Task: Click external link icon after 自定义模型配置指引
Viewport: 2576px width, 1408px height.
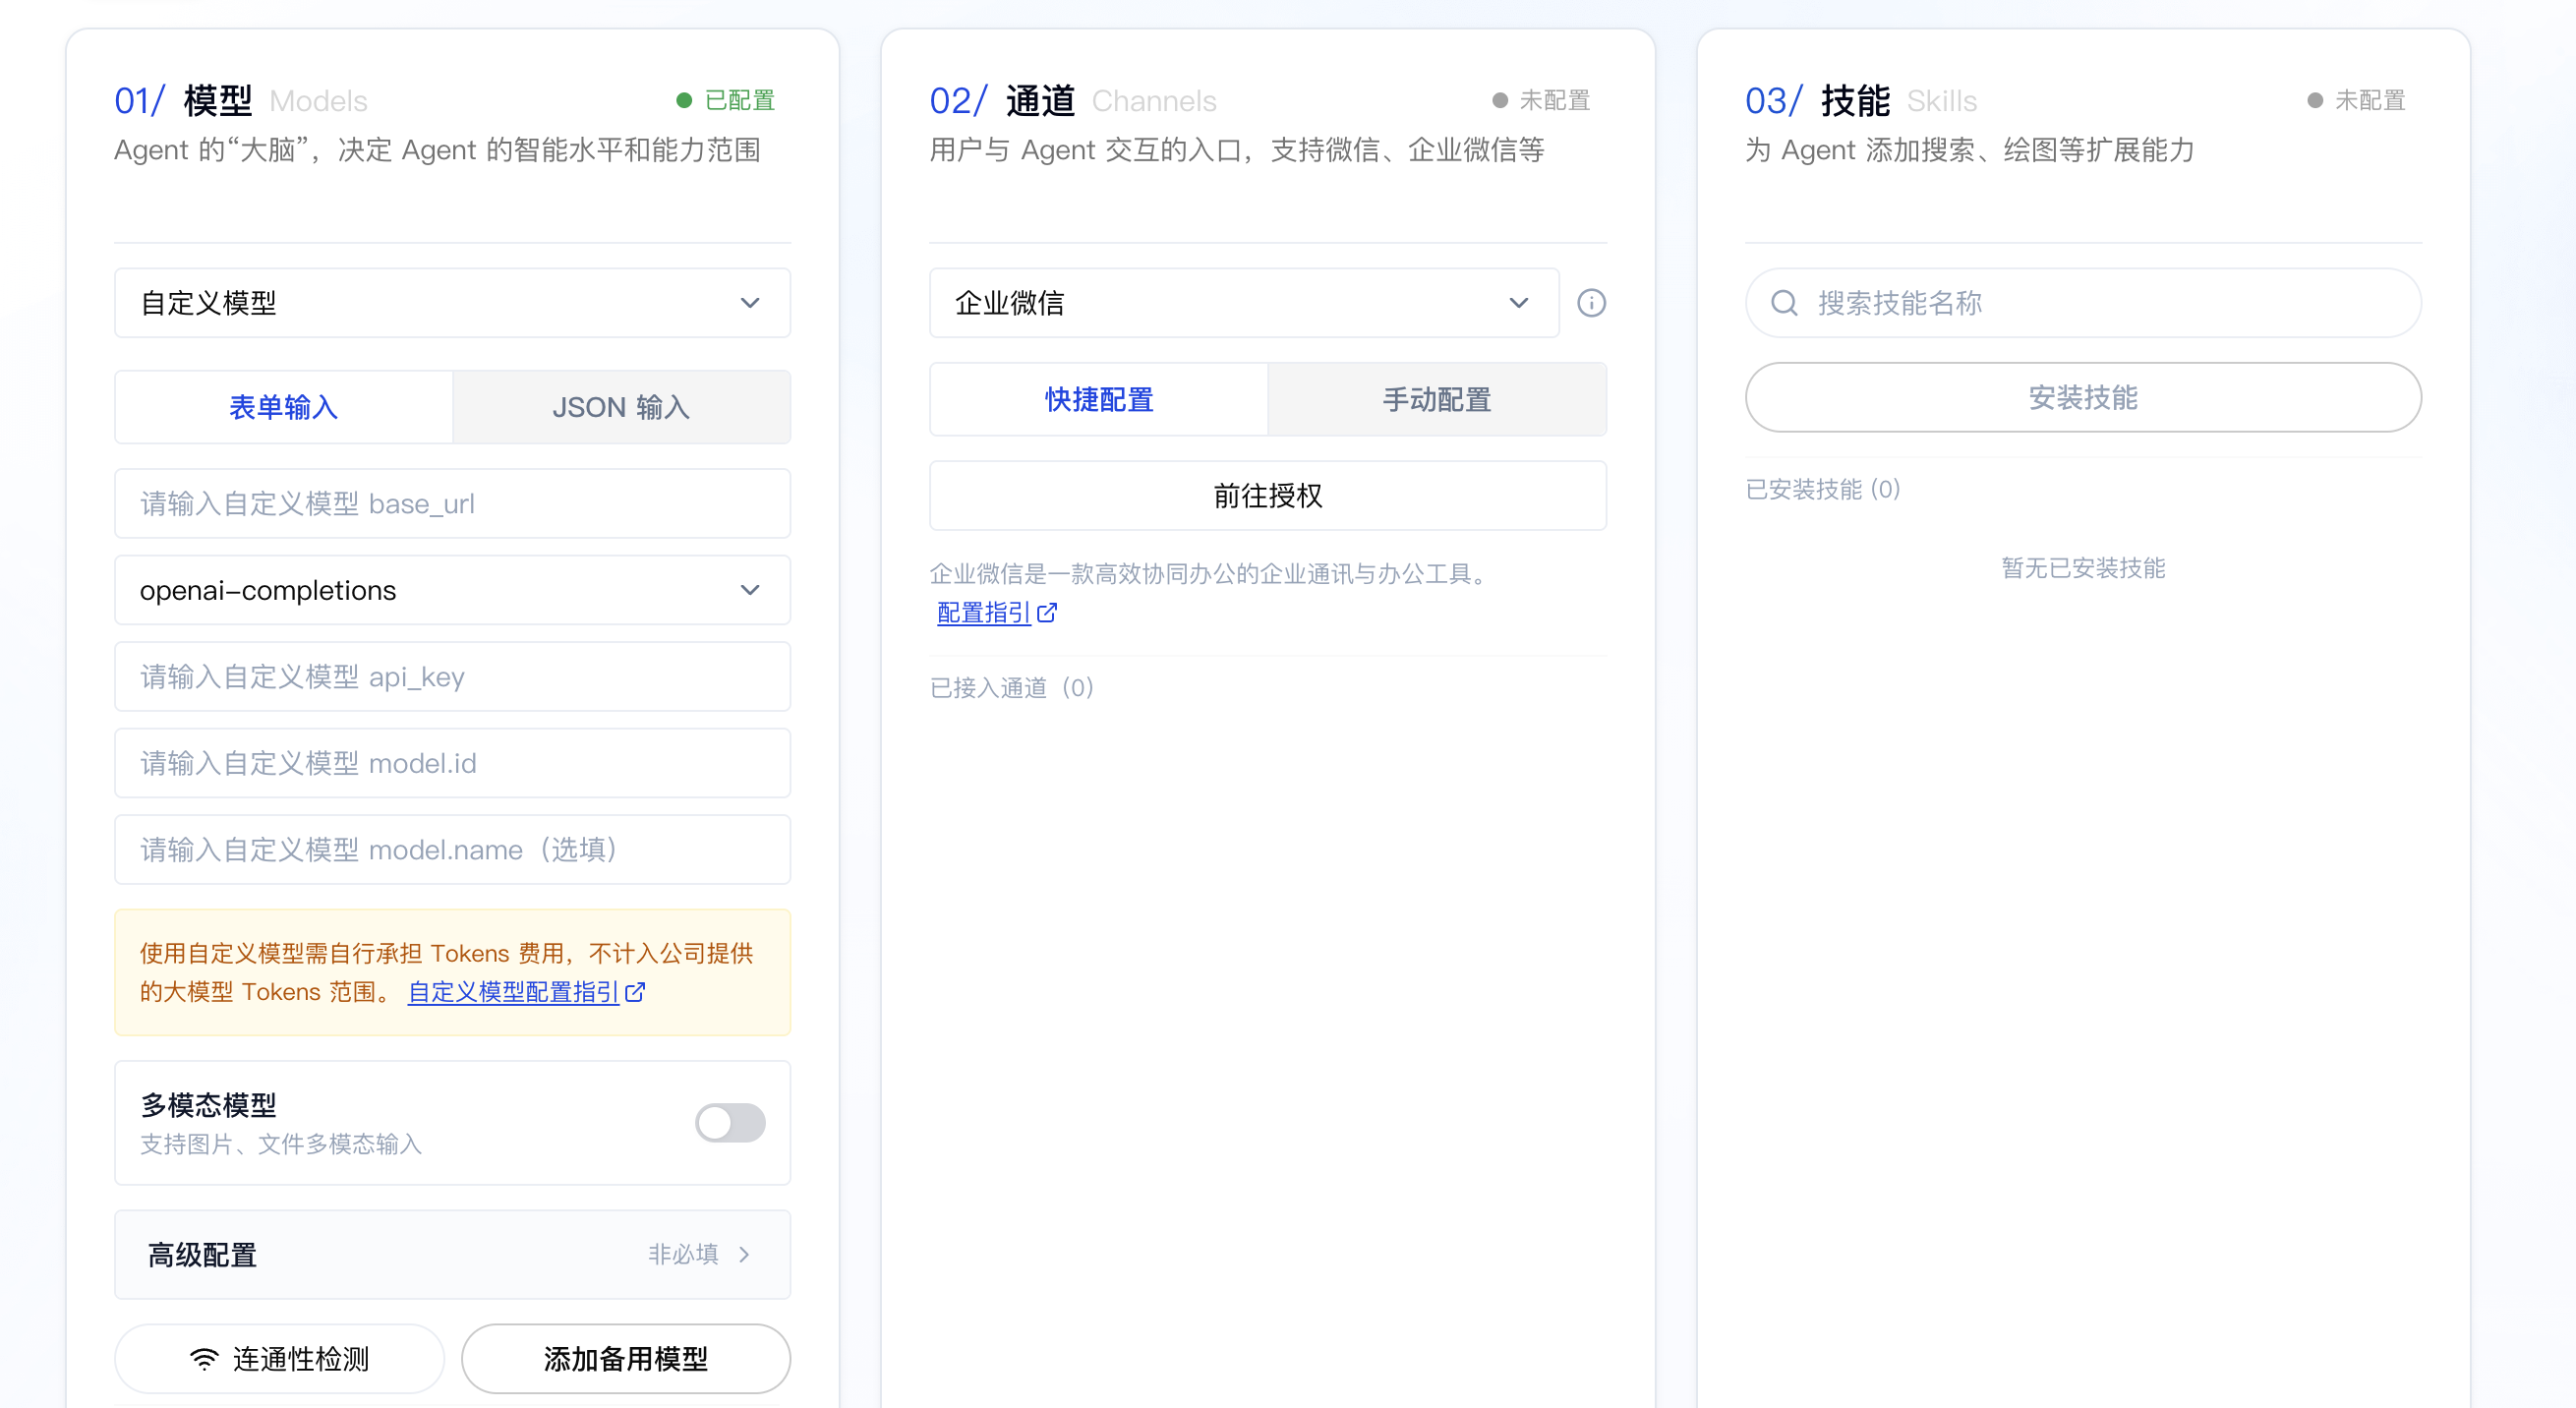Action: tap(635, 992)
